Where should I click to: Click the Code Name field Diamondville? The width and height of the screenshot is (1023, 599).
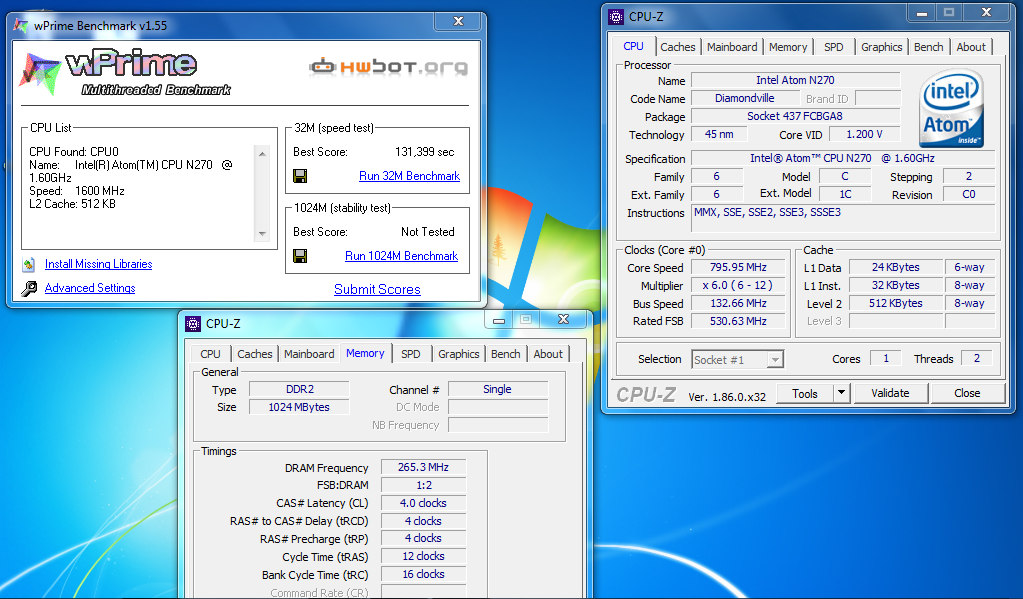745,99
